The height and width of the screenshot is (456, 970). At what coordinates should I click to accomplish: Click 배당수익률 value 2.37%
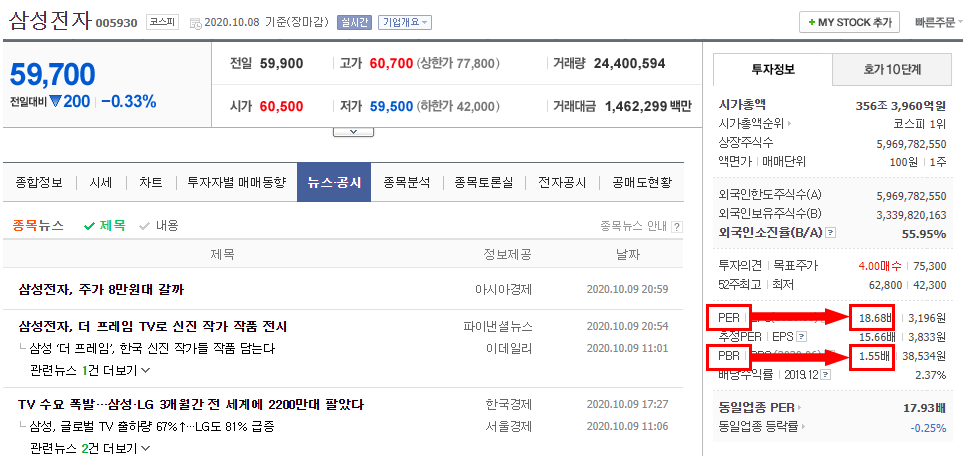[930, 375]
